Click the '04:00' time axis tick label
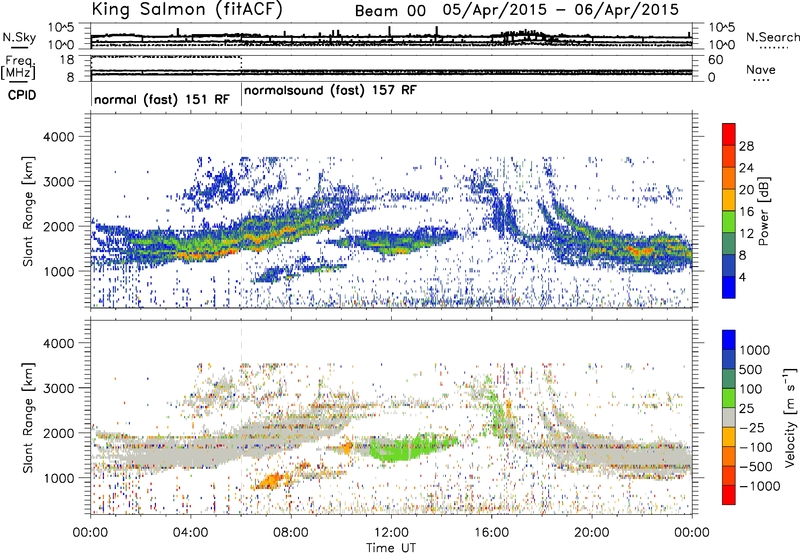800x554 pixels. point(190,533)
